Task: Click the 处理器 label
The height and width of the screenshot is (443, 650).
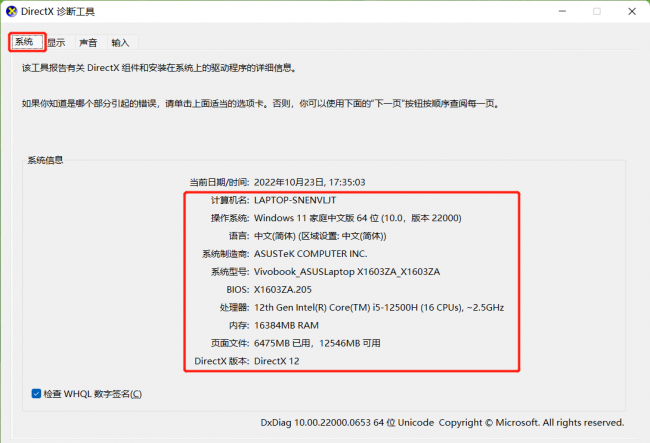Action: click(235, 307)
